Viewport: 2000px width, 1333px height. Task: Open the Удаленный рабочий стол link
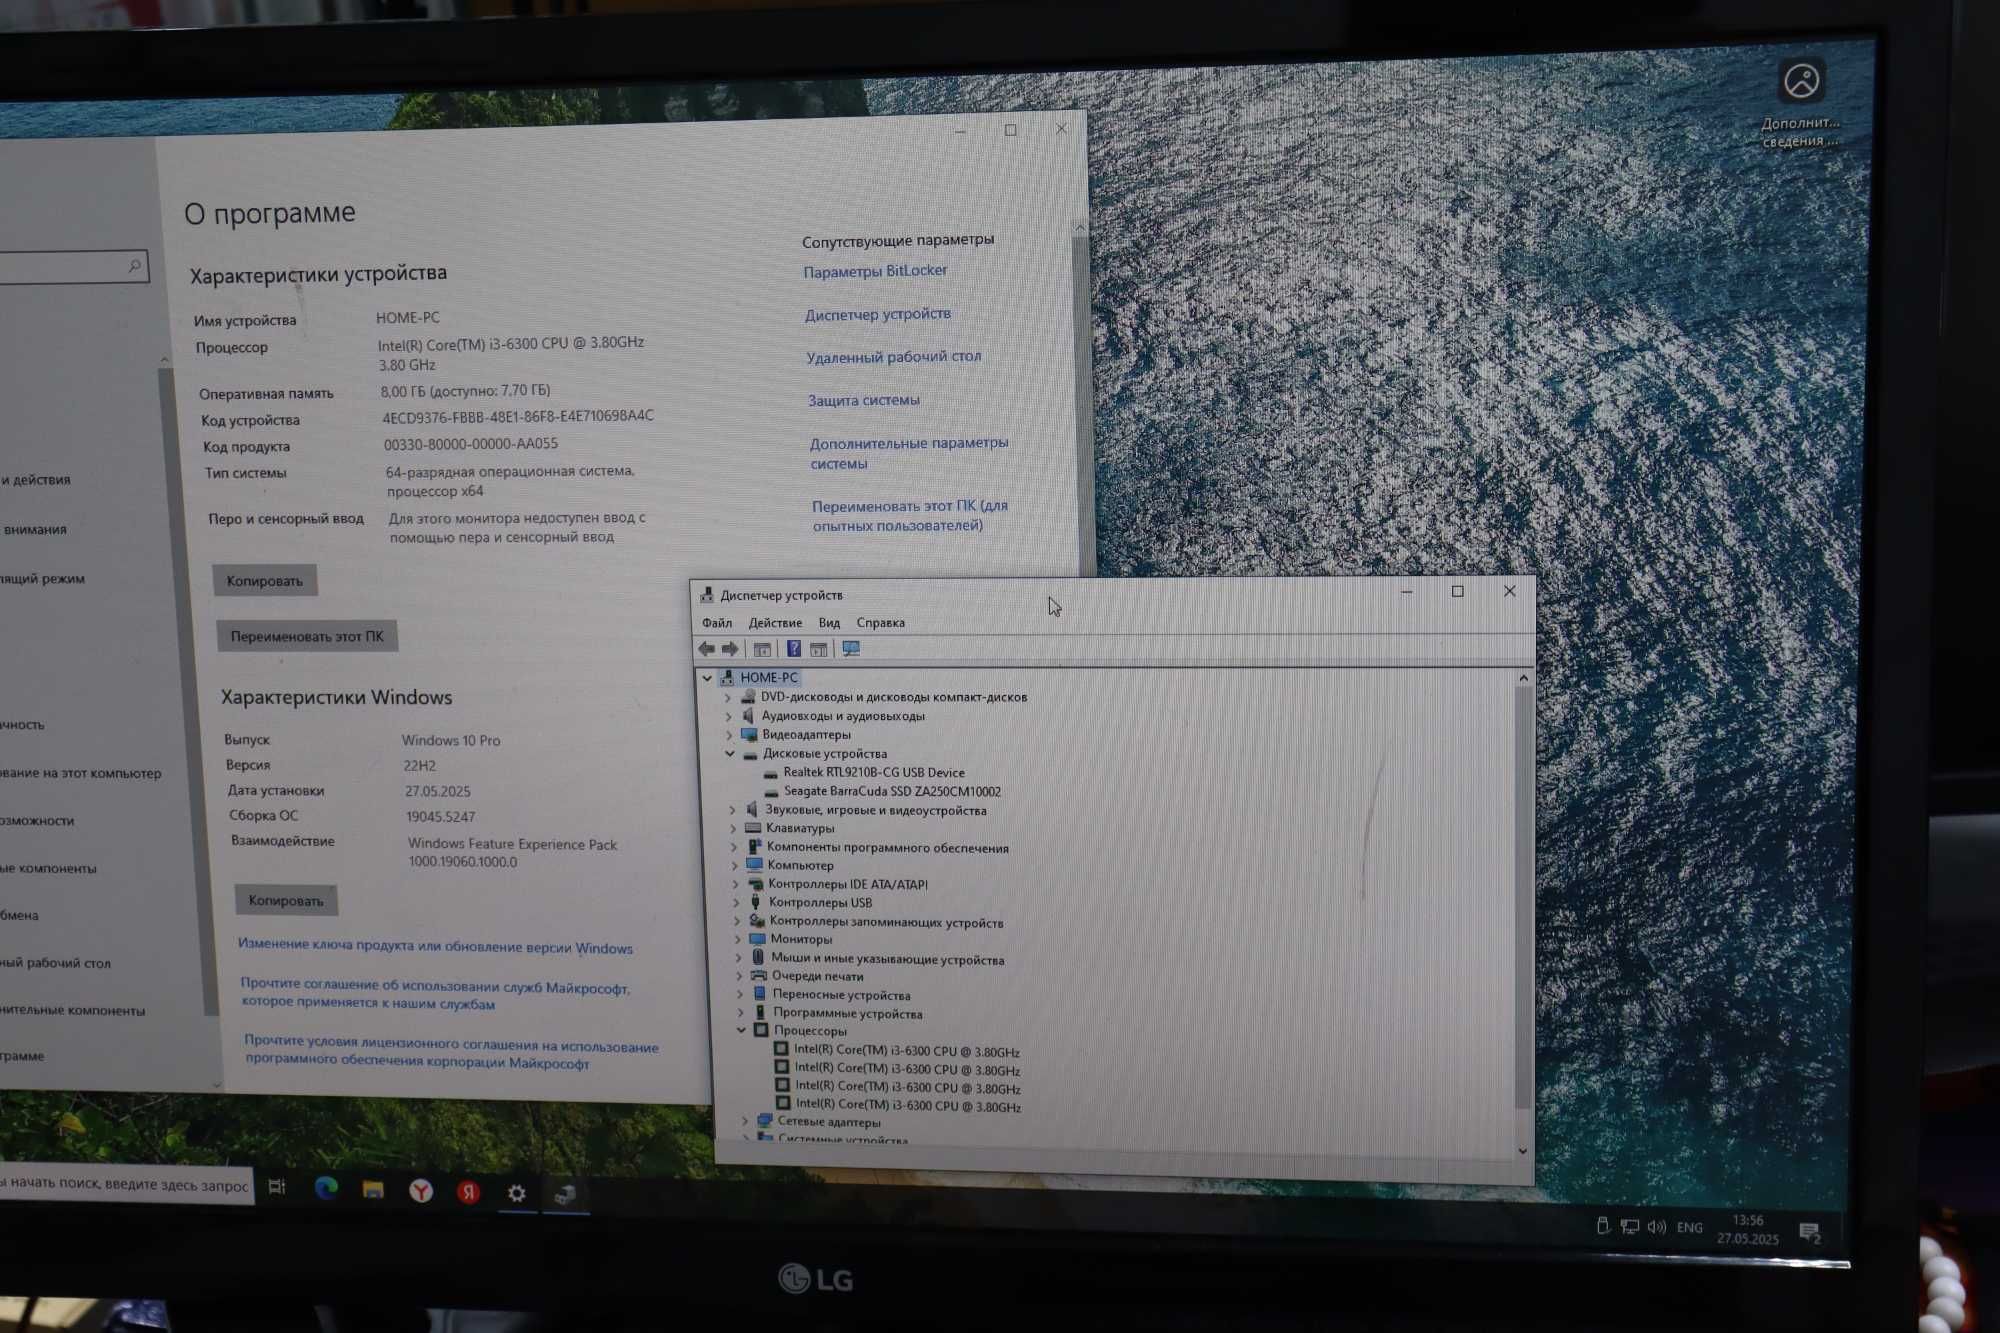(894, 357)
